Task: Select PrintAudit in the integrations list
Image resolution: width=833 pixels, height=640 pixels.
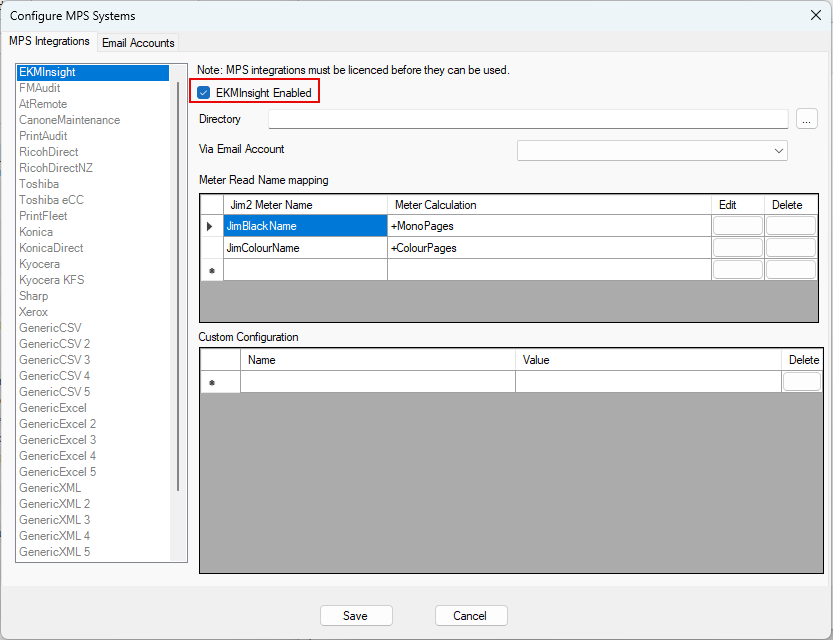Action: coord(93,136)
